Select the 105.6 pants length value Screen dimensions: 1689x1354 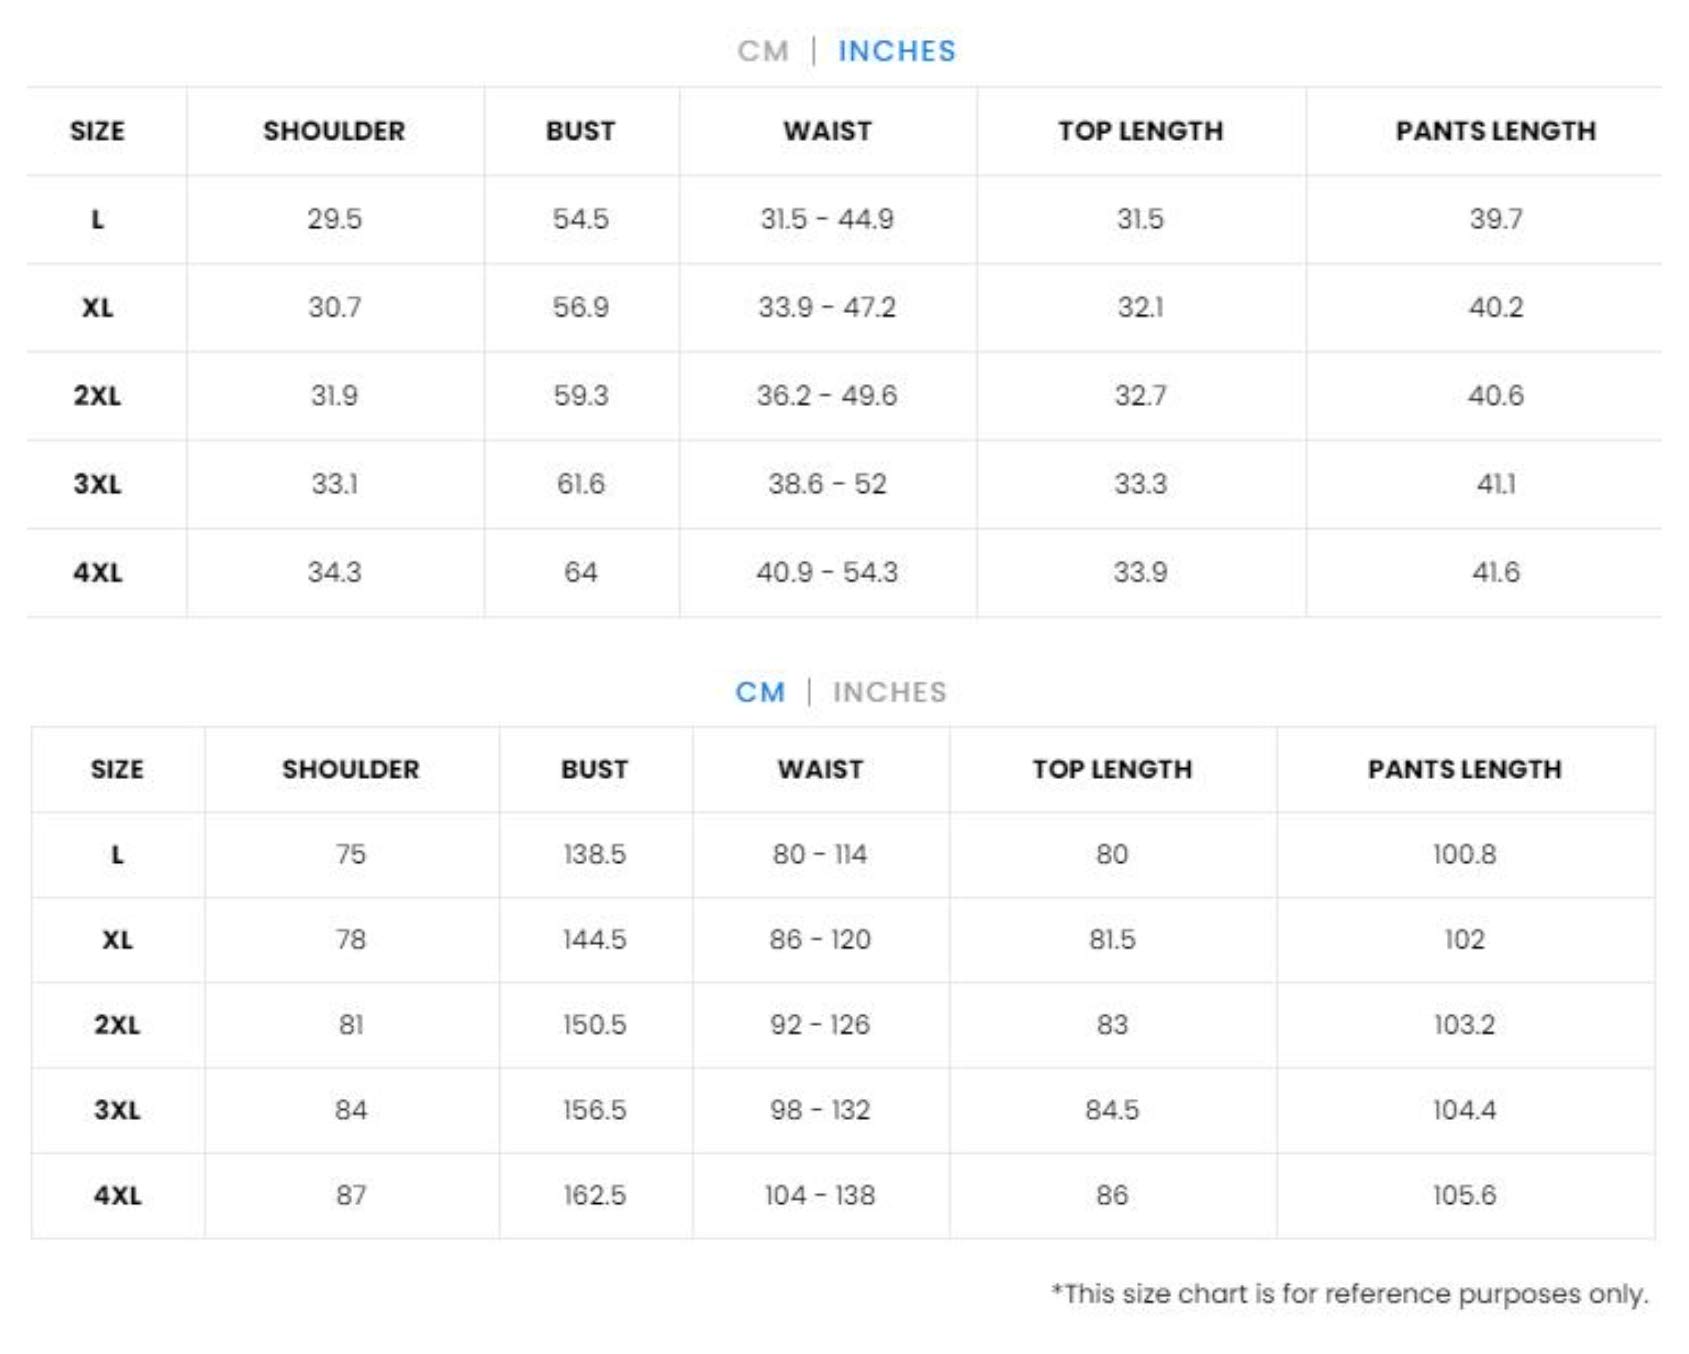click(x=1464, y=1195)
